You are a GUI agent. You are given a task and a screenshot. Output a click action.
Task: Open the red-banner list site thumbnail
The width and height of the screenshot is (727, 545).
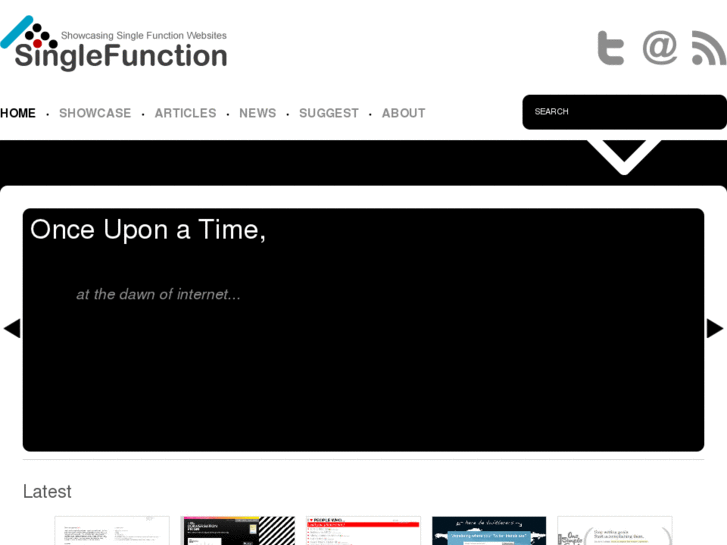tap(364, 531)
